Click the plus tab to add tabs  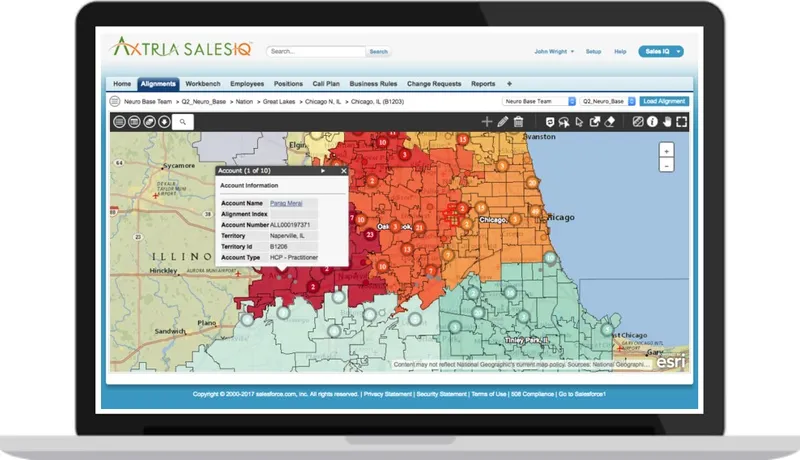pos(509,84)
